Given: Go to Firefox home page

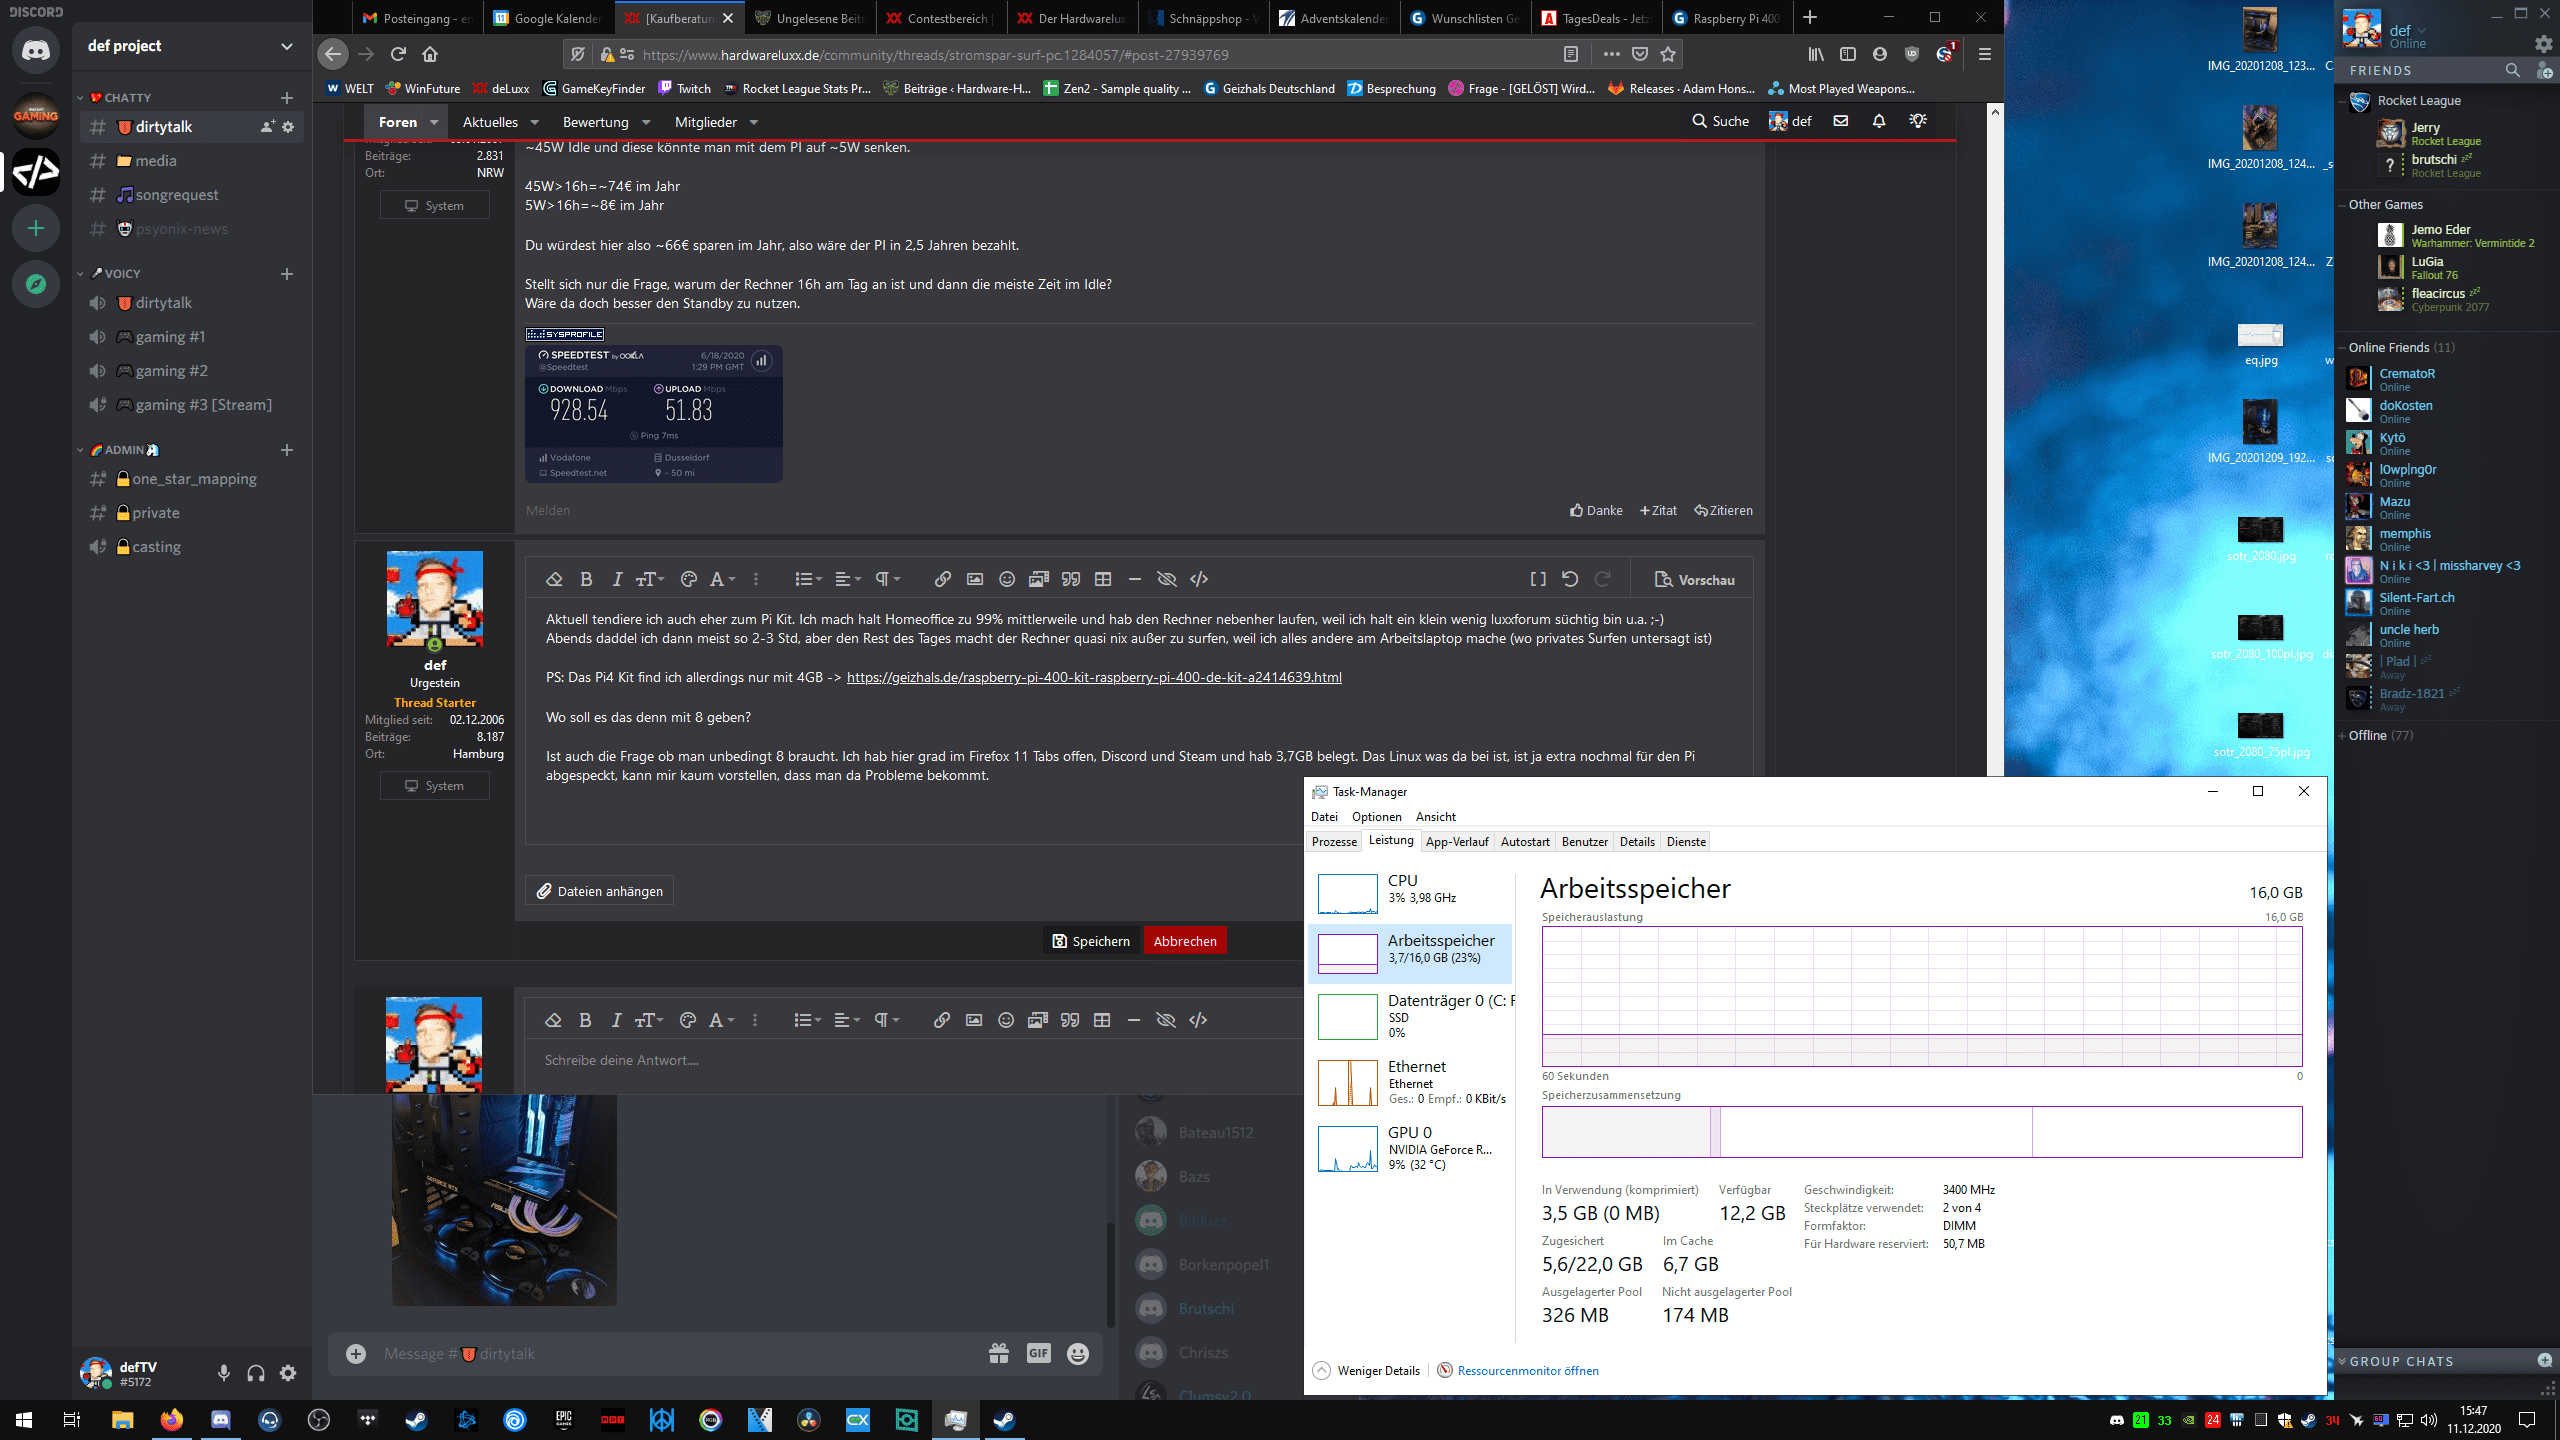Looking at the screenshot, I should (430, 54).
